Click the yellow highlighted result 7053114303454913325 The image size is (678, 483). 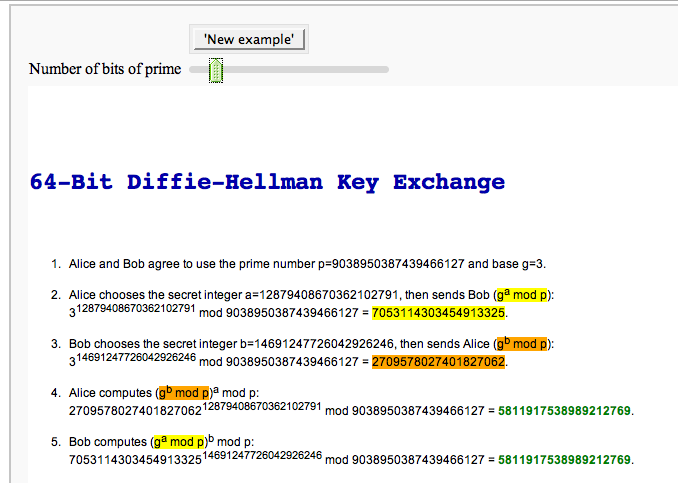pyautogui.click(x=439, y=313)
